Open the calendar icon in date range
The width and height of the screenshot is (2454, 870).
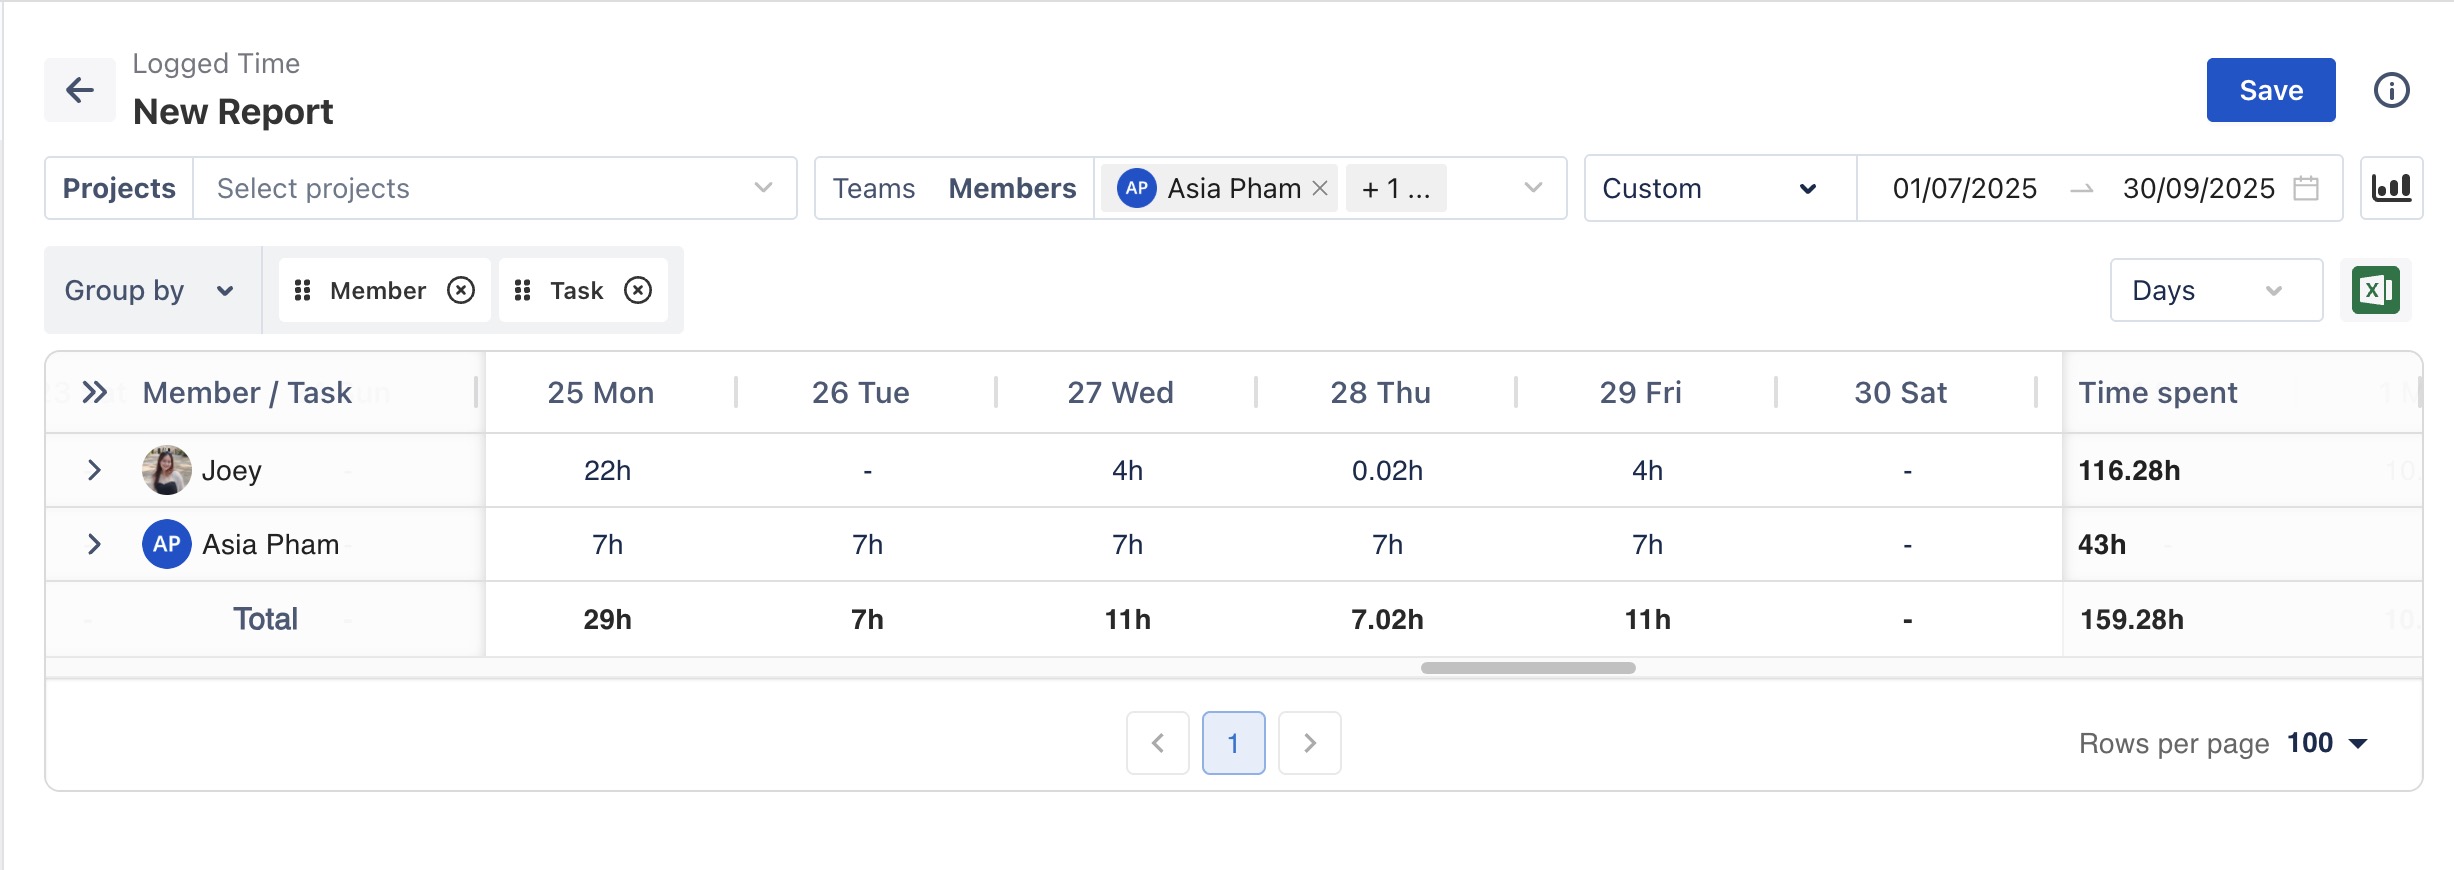[2306, 188]
